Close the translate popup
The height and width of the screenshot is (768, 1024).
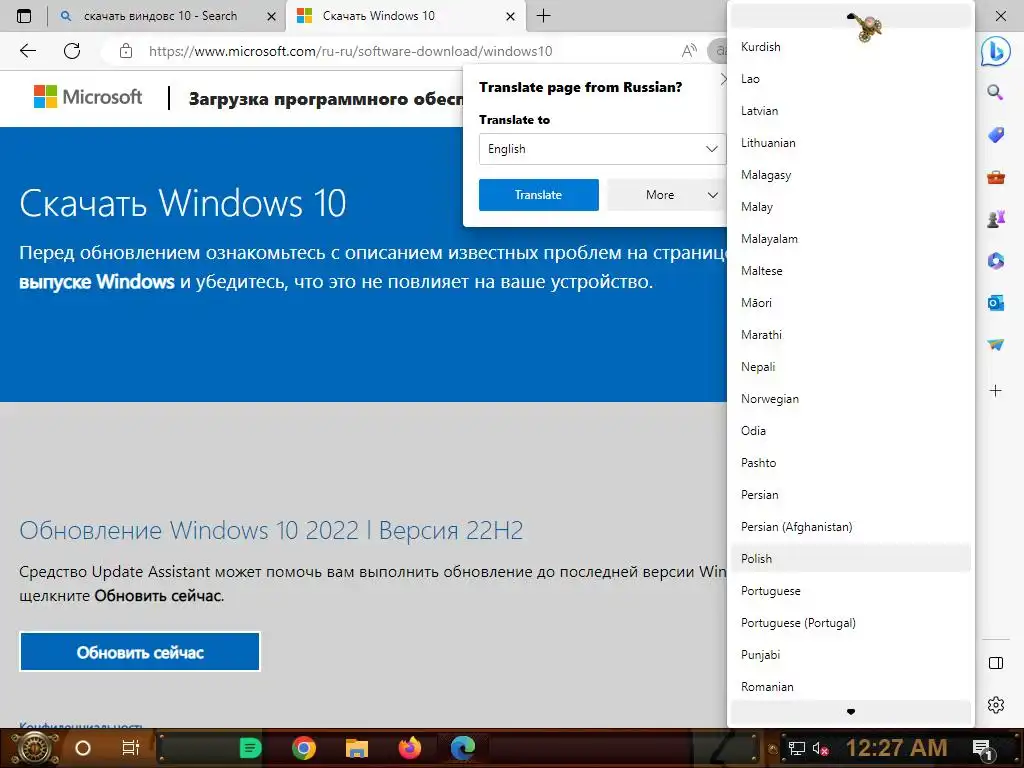(723, 80)
